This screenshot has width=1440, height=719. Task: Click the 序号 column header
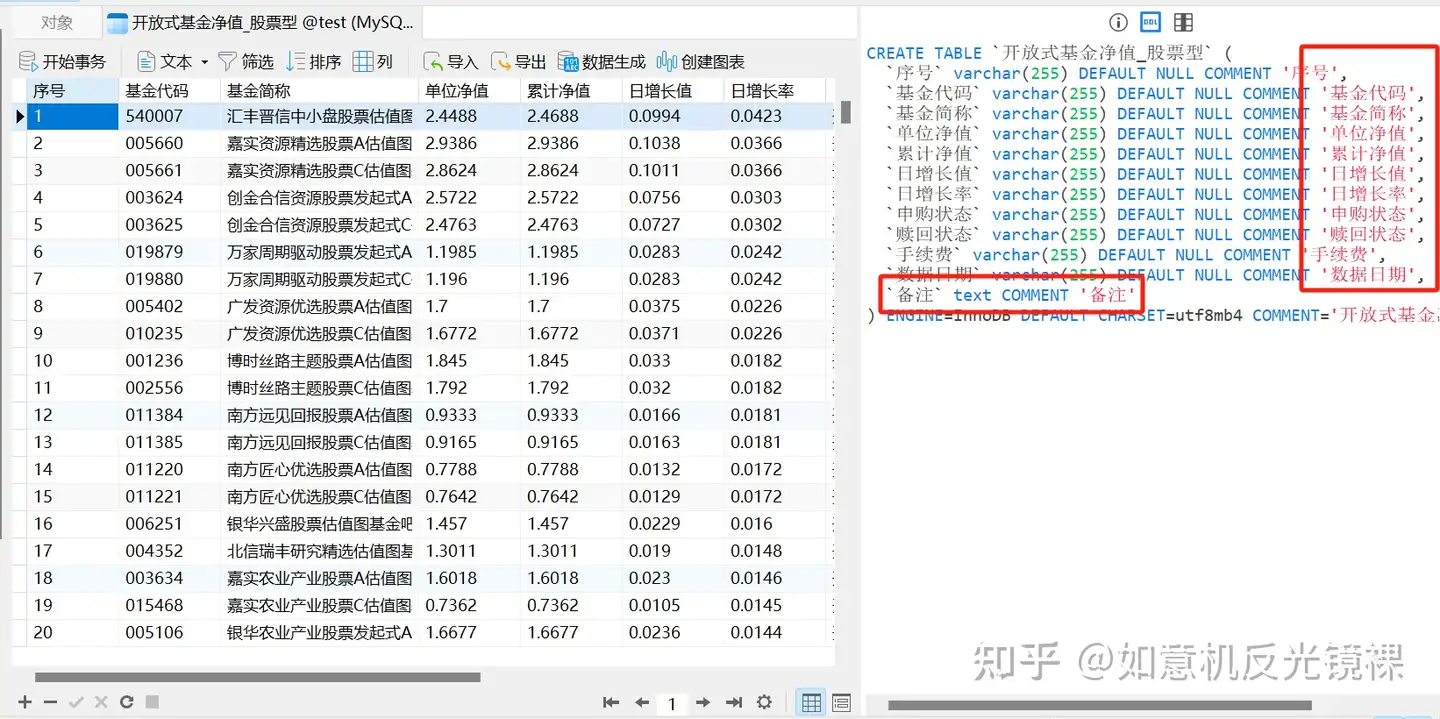tap(72, 90)
